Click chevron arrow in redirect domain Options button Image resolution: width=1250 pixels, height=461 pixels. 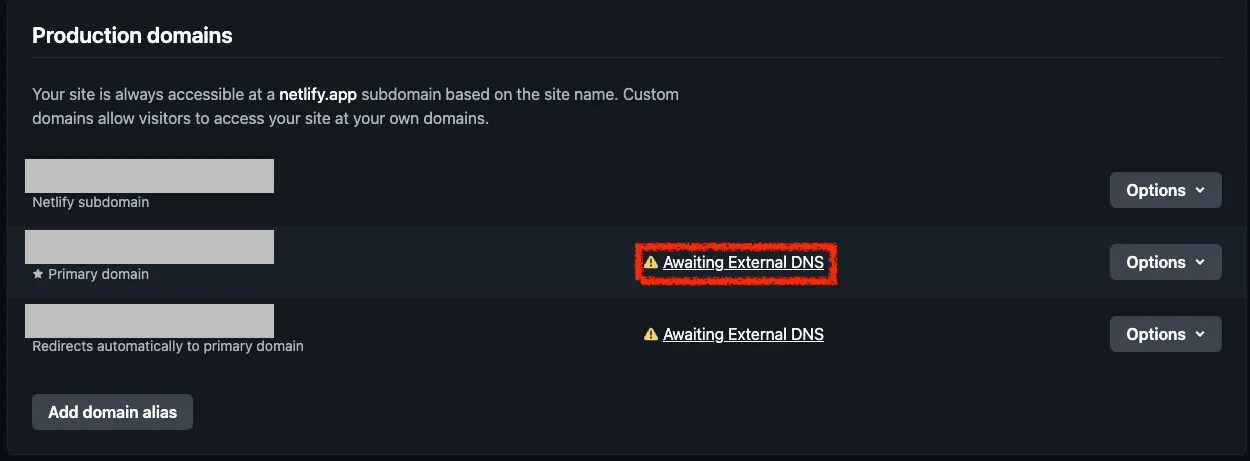pyautogui.click(x=1199, y=334)
